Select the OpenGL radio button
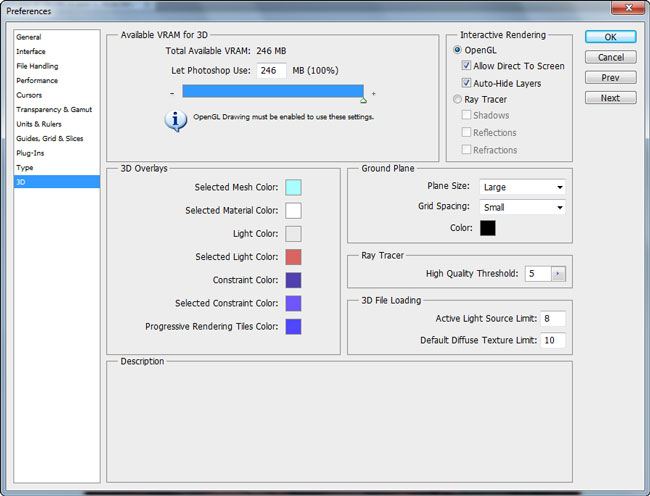The image size is (650, 496). (458, 50)
